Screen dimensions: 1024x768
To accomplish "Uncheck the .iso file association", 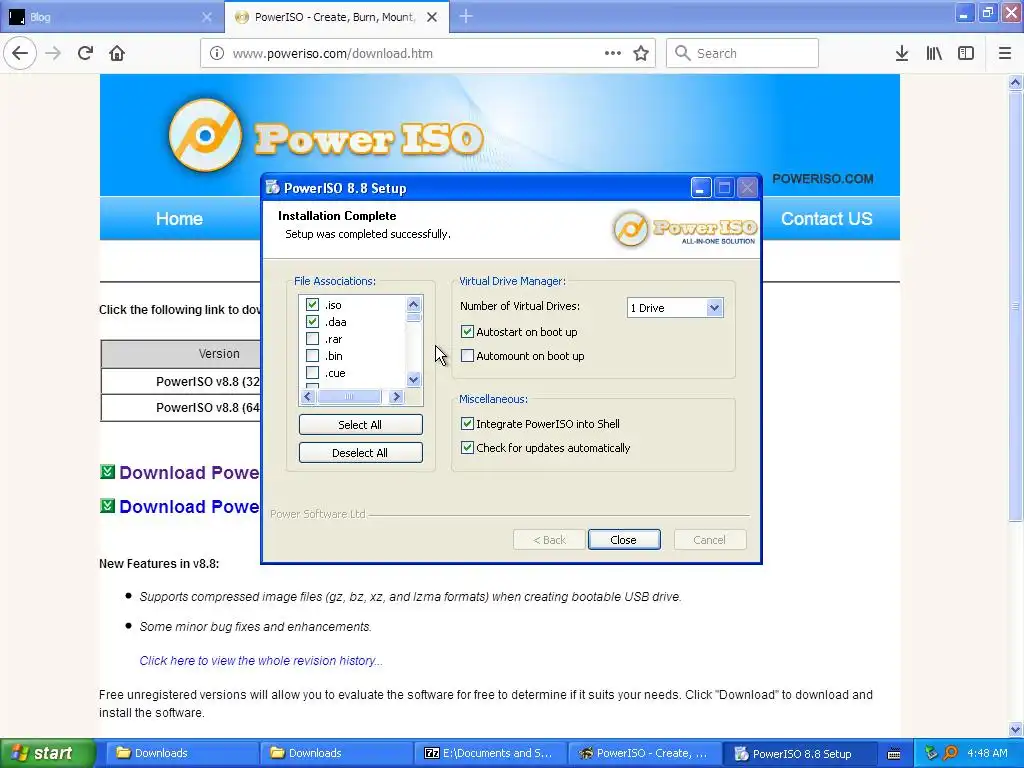I will [x=312, y=304].
